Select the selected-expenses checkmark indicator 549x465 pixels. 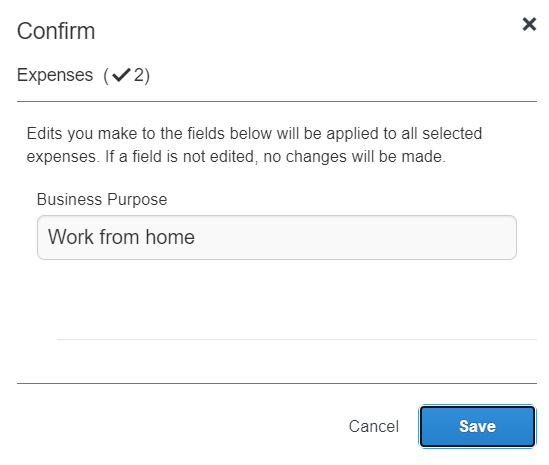(121, 75)
